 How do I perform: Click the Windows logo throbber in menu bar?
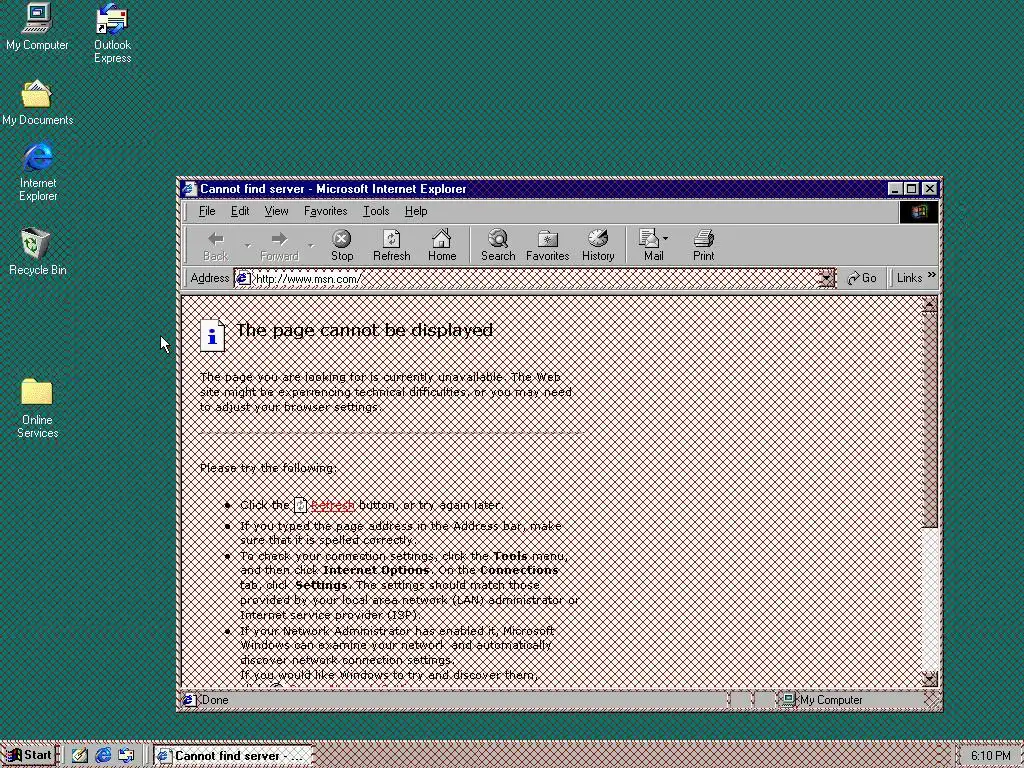click(x=919, y=212)
